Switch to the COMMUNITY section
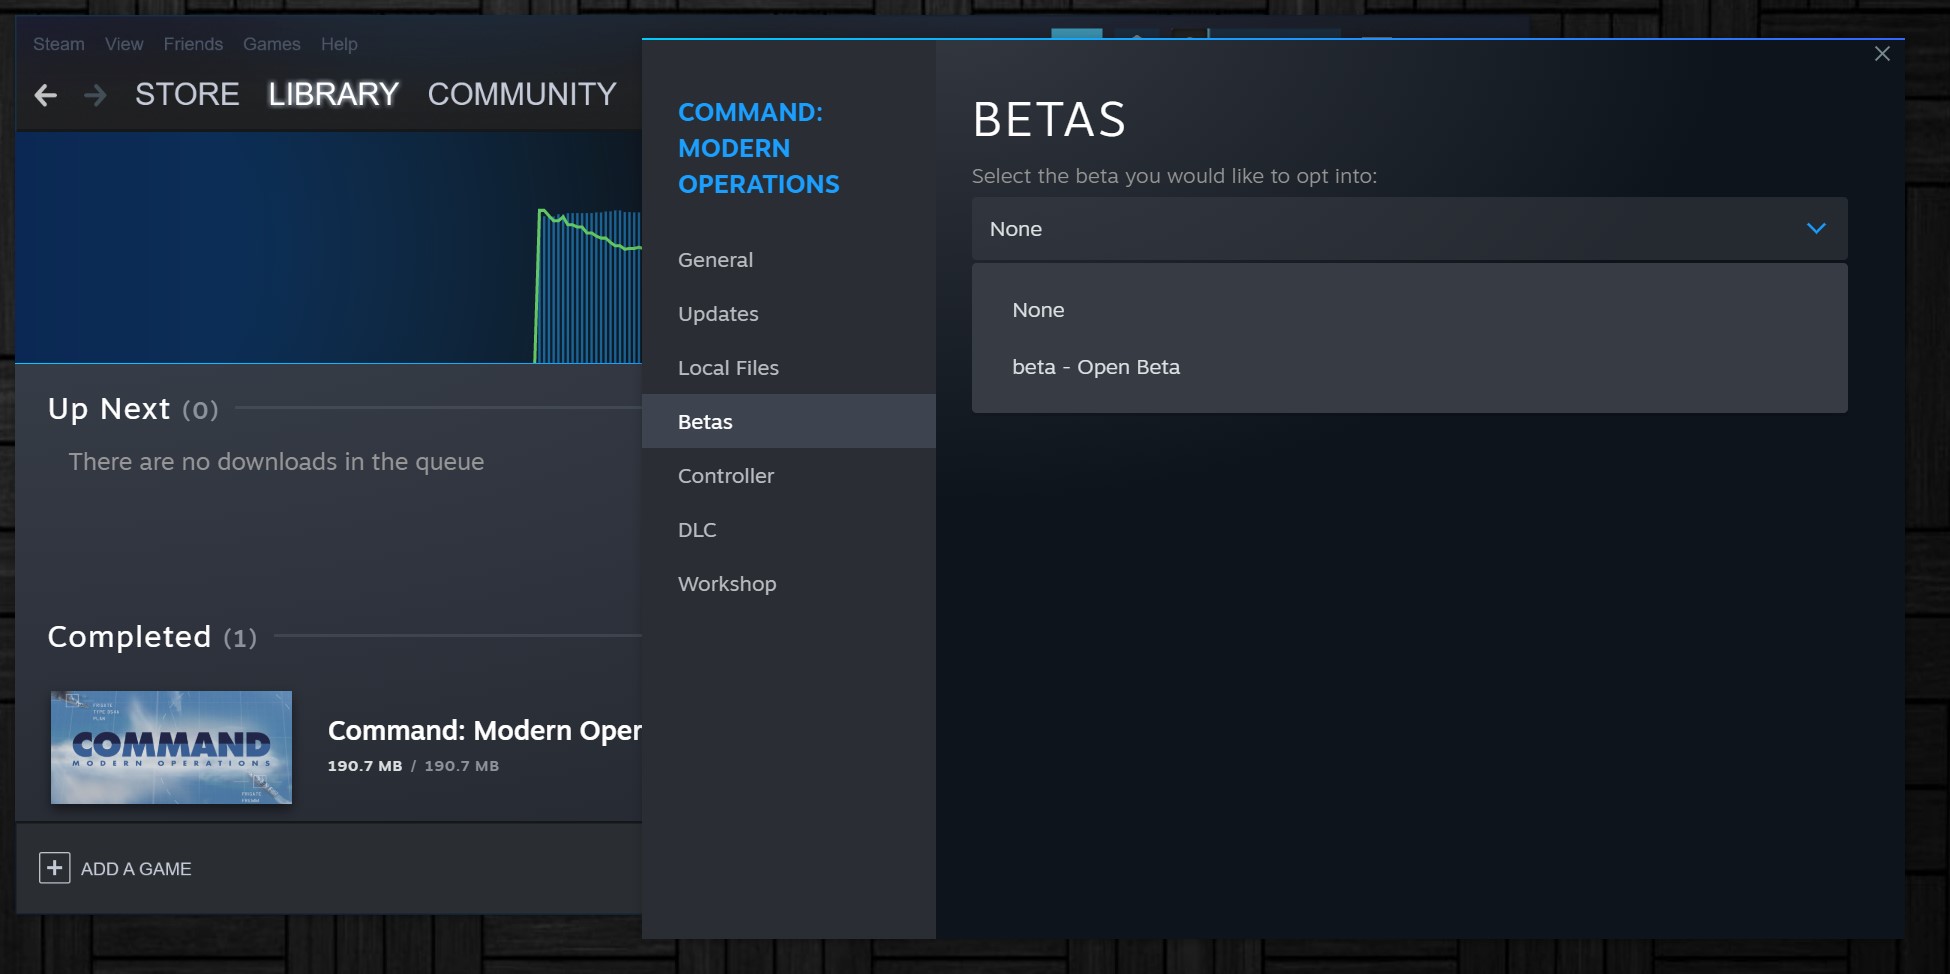The image size is (1950, 974). pyautogui.click(x=522, y=94)
